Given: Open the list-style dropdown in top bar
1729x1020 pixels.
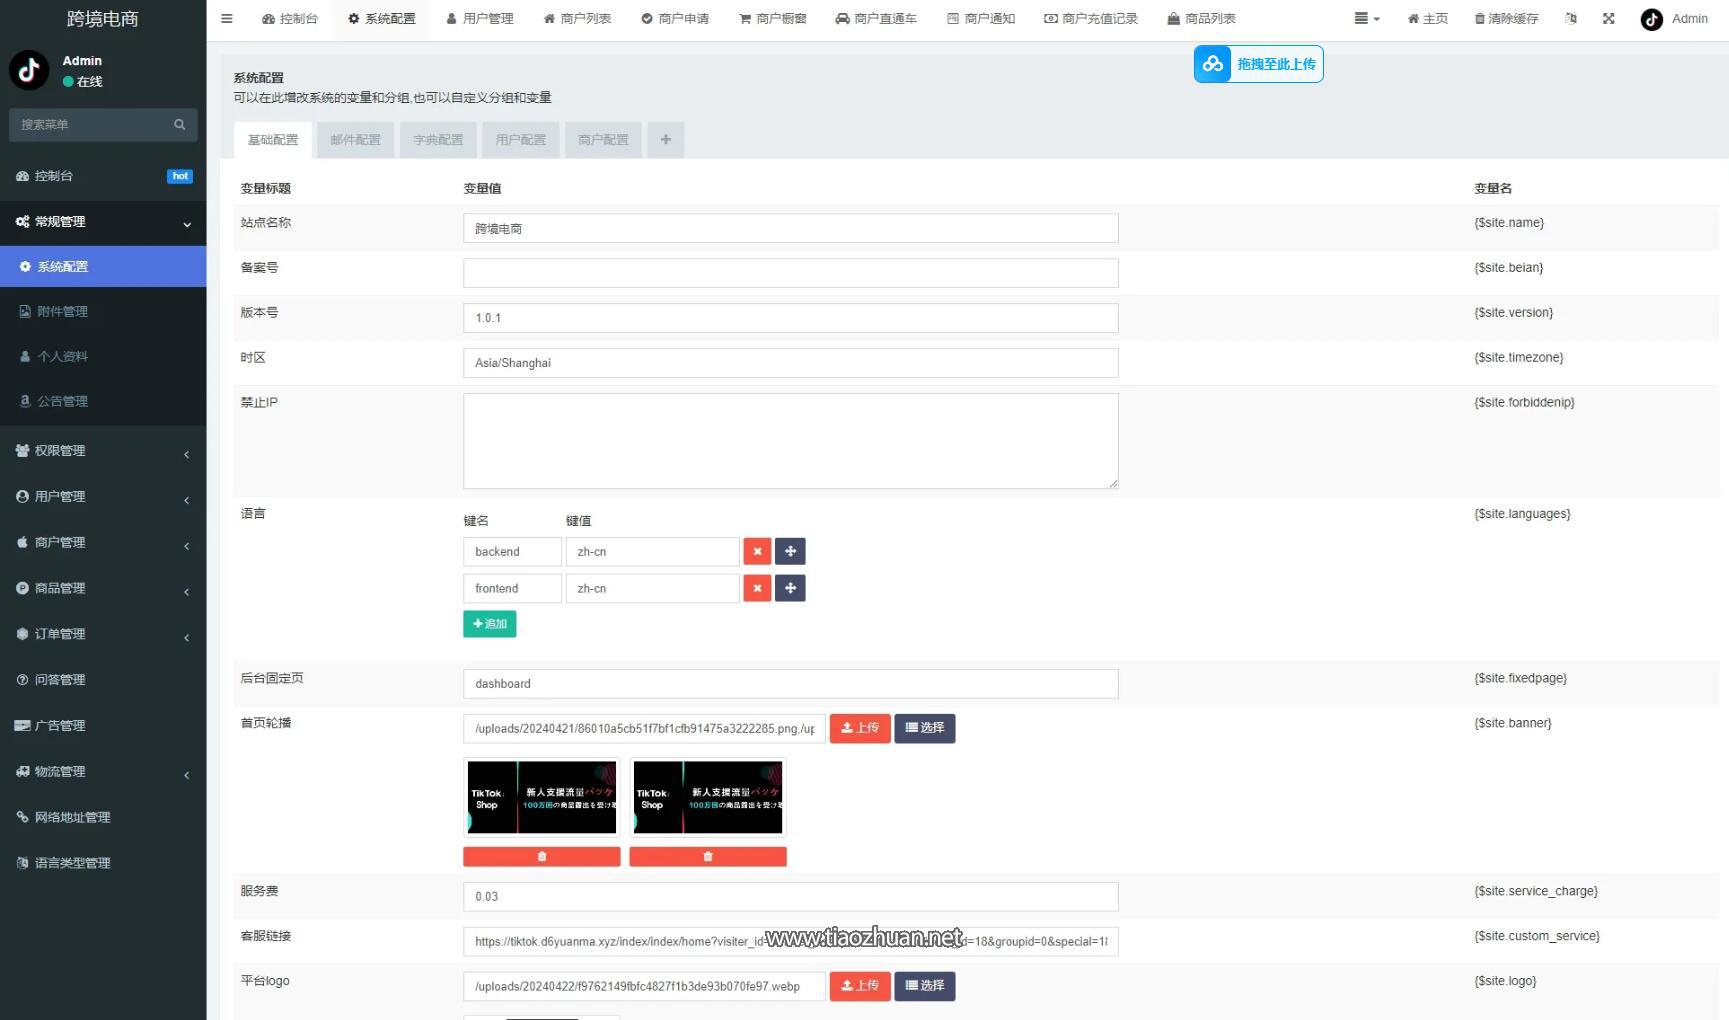Looking at the screenshot, I should click(x=1366, y=19).
